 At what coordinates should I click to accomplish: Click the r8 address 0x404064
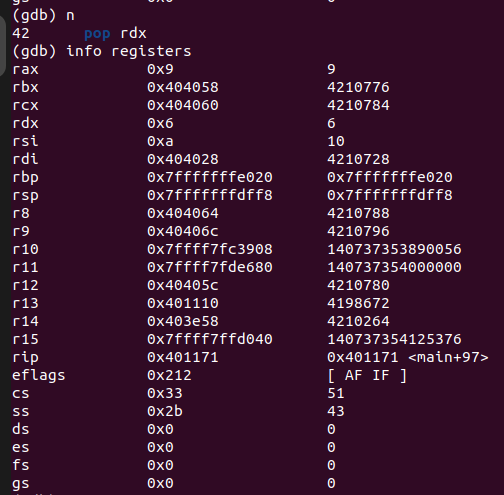click(x=183, y=213)
